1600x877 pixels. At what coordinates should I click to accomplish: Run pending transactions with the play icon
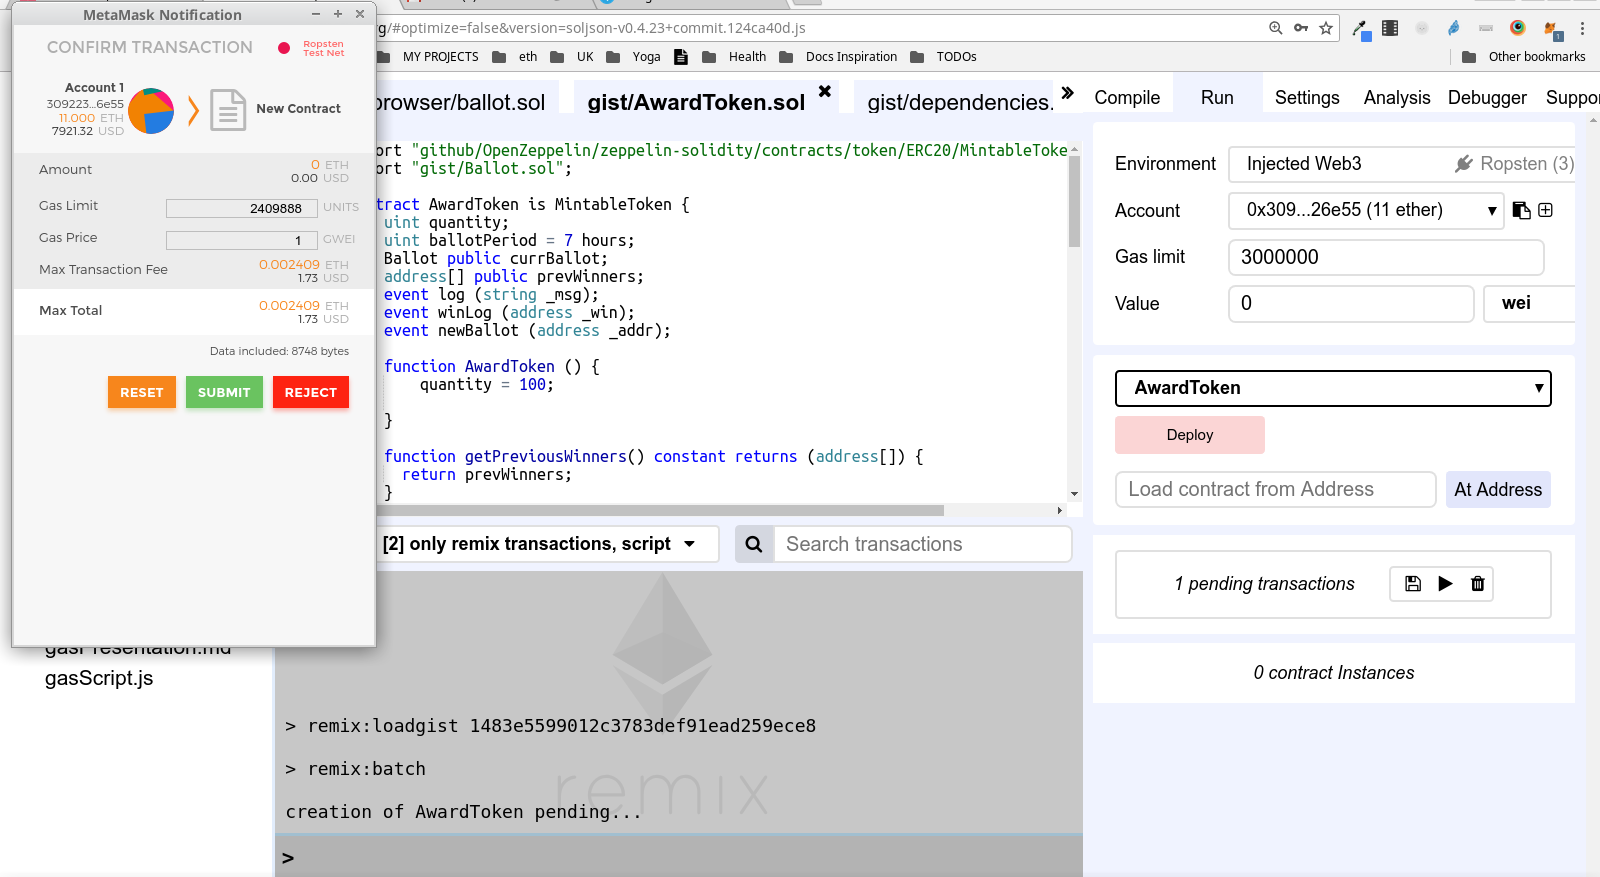point(1445,584)
